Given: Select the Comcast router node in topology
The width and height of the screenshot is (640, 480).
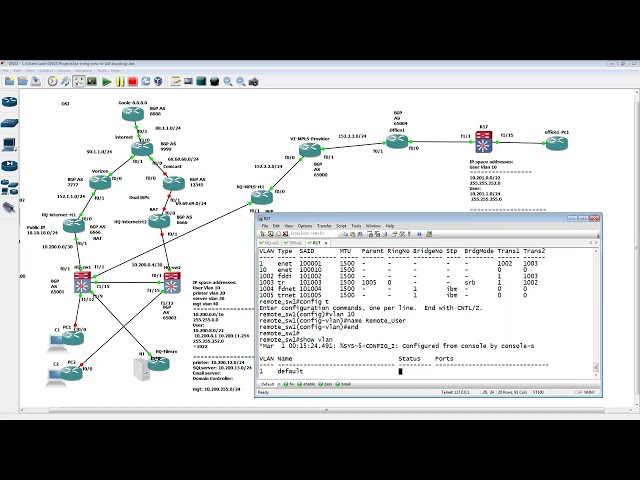Looking at the screenshot, I should coord(174,182).
